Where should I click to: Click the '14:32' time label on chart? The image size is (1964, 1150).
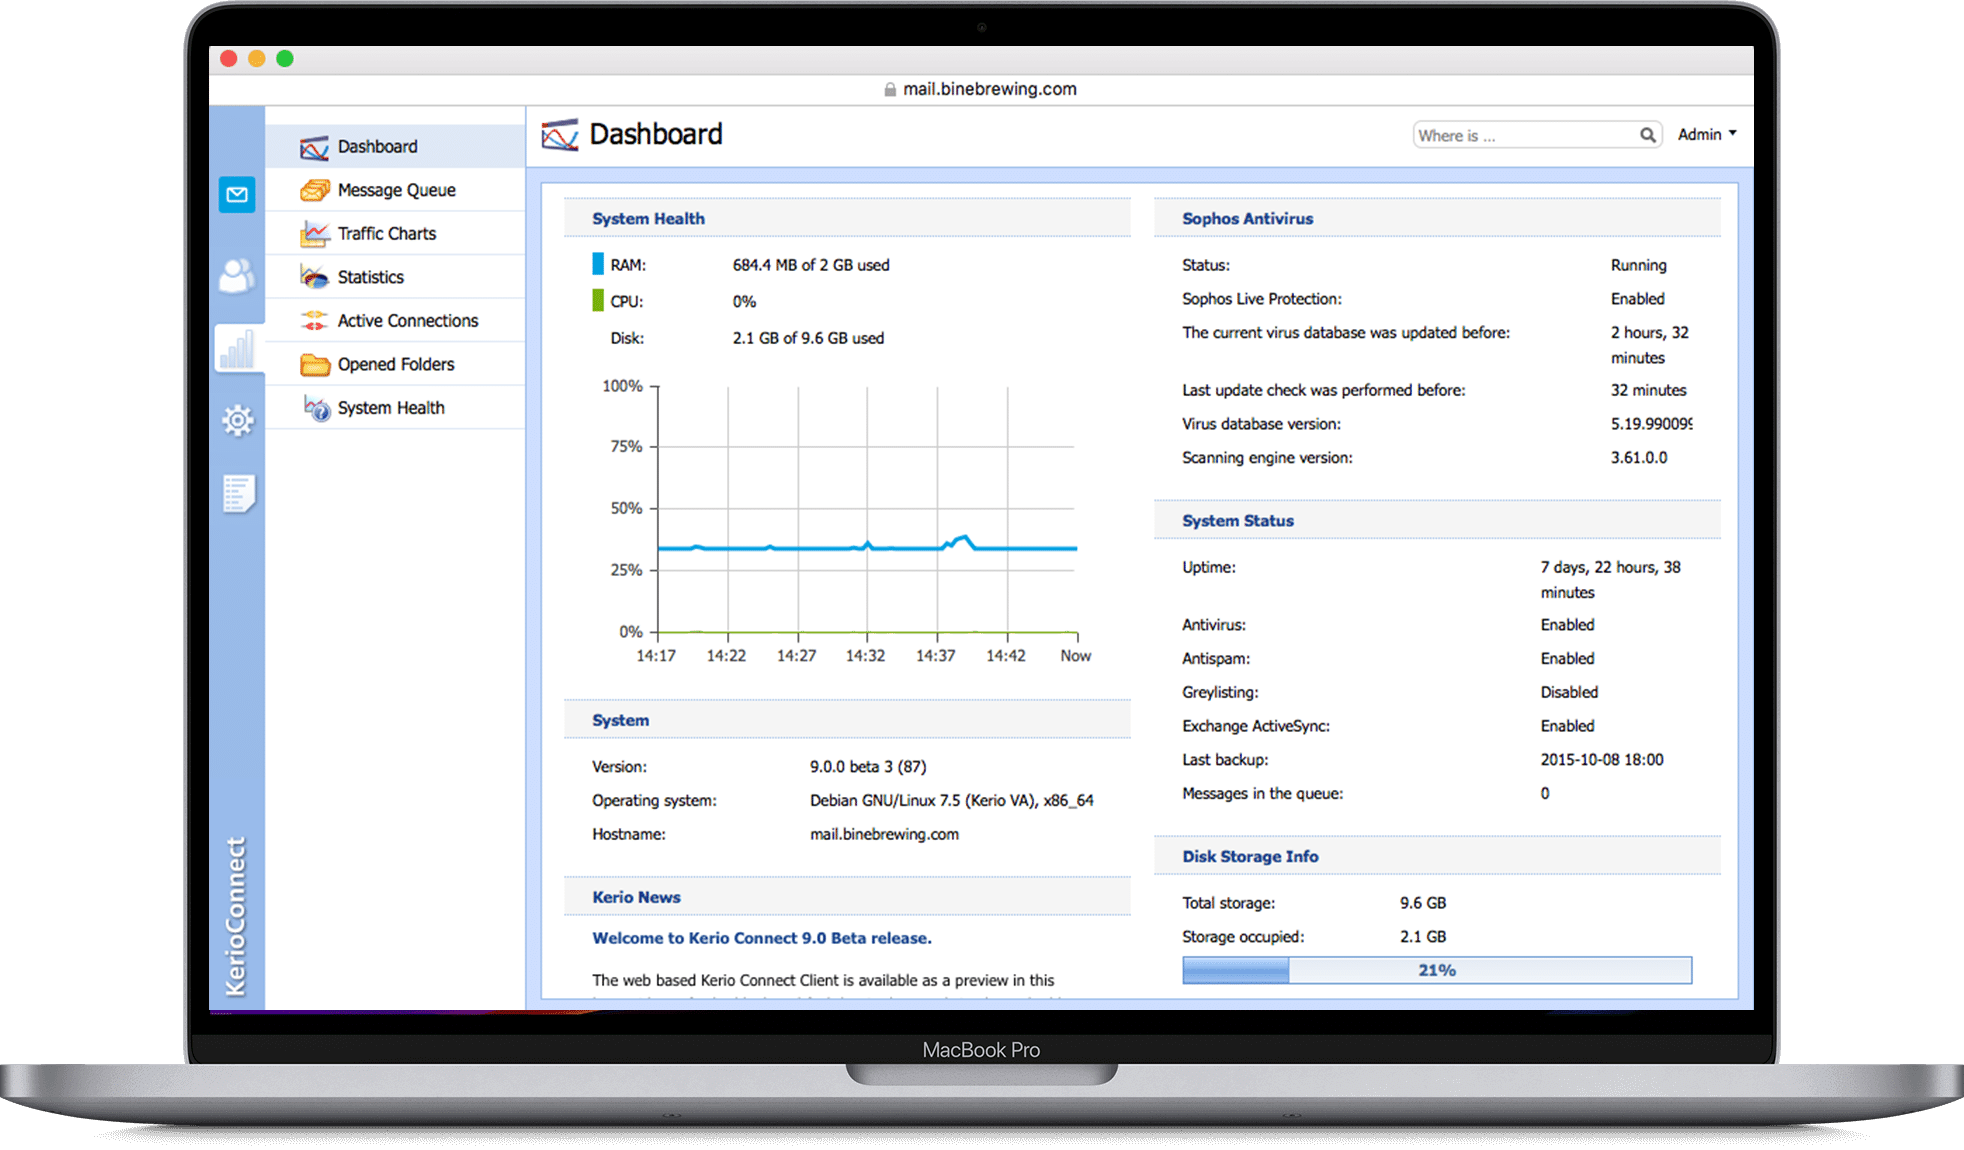865,656
